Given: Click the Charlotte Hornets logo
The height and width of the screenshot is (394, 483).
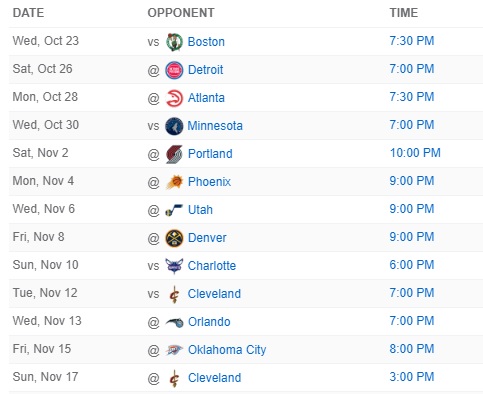Looking at the screenshot, I should click(174, 266).
